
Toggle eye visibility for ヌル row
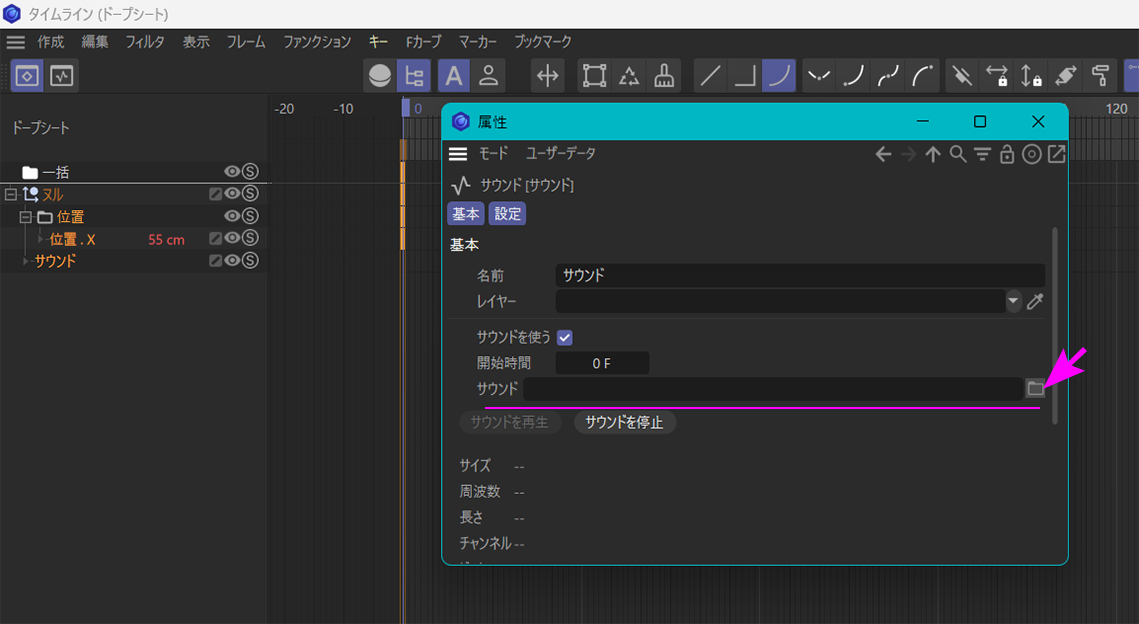tap(232, 193)
